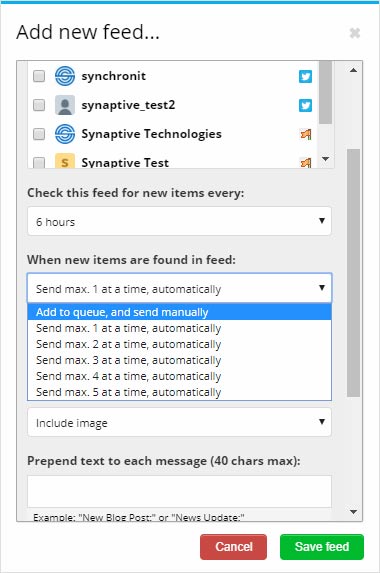Viewport: 380px width, 573px height.
Task: Click the dialog's vertical scrollbar thumb
Action: [x=353, y=273]
